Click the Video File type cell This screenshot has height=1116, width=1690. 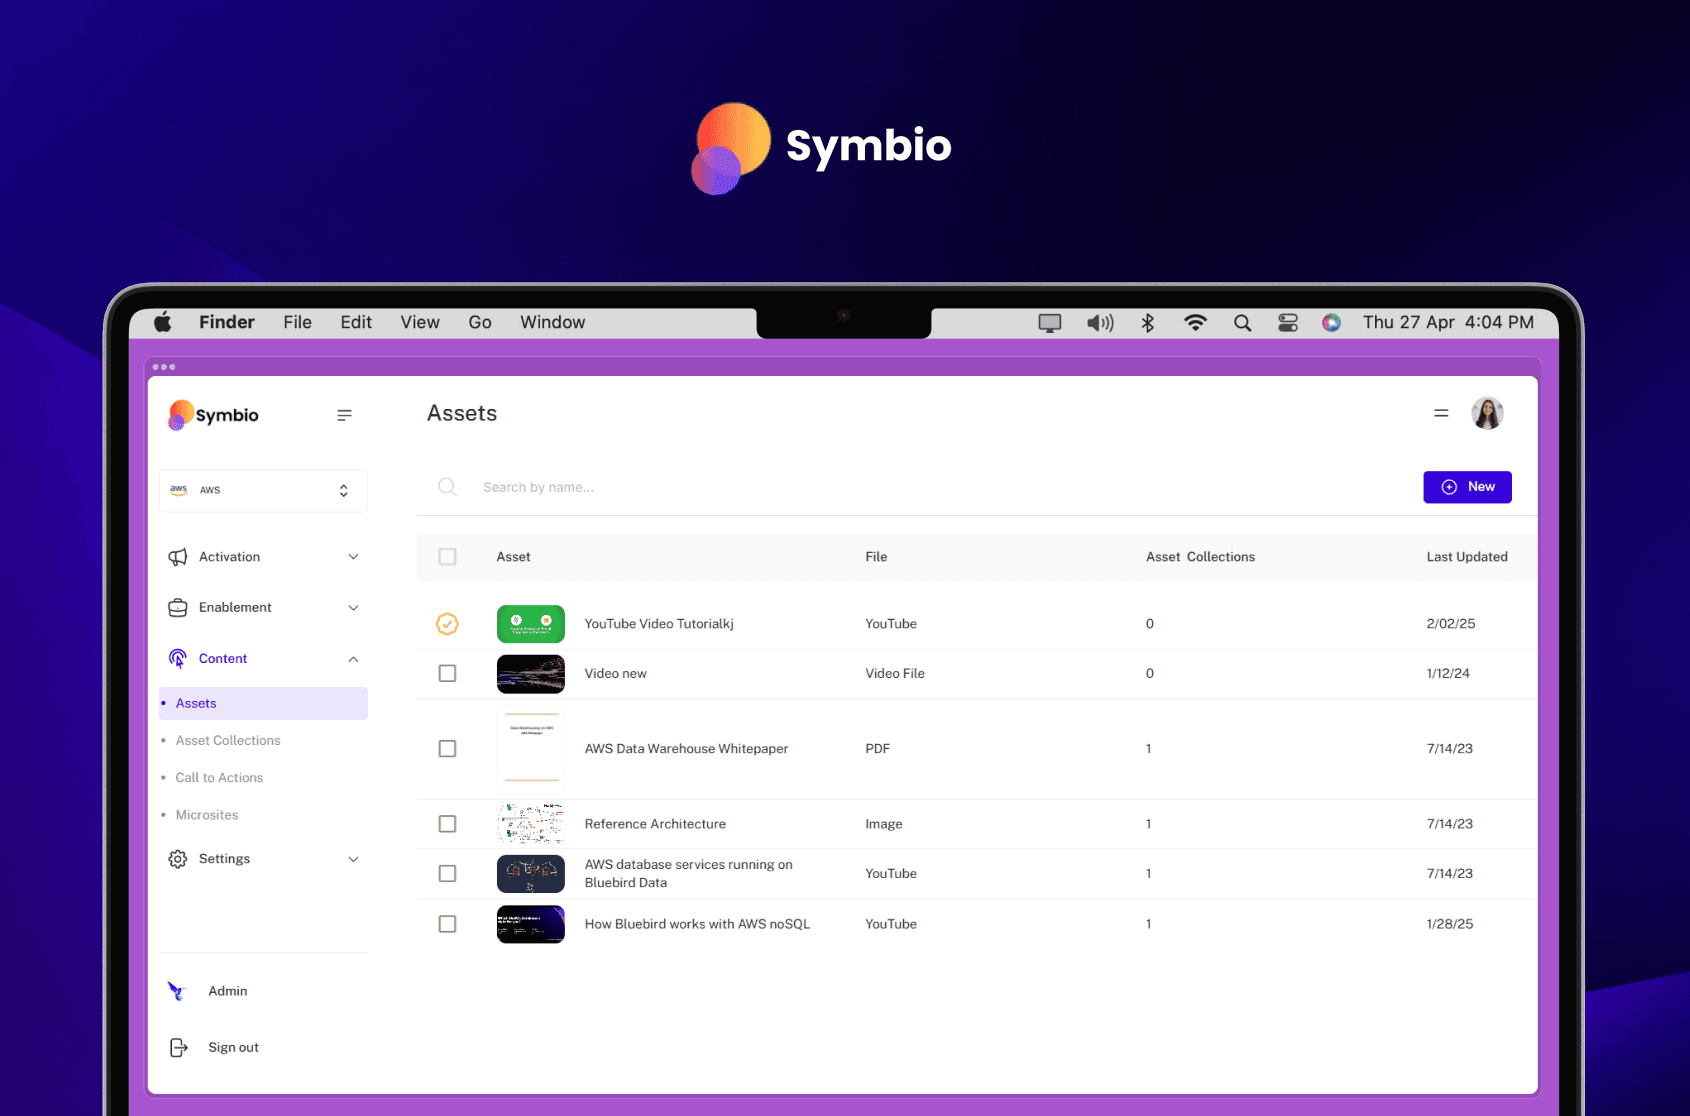click(x=895, y=674)
